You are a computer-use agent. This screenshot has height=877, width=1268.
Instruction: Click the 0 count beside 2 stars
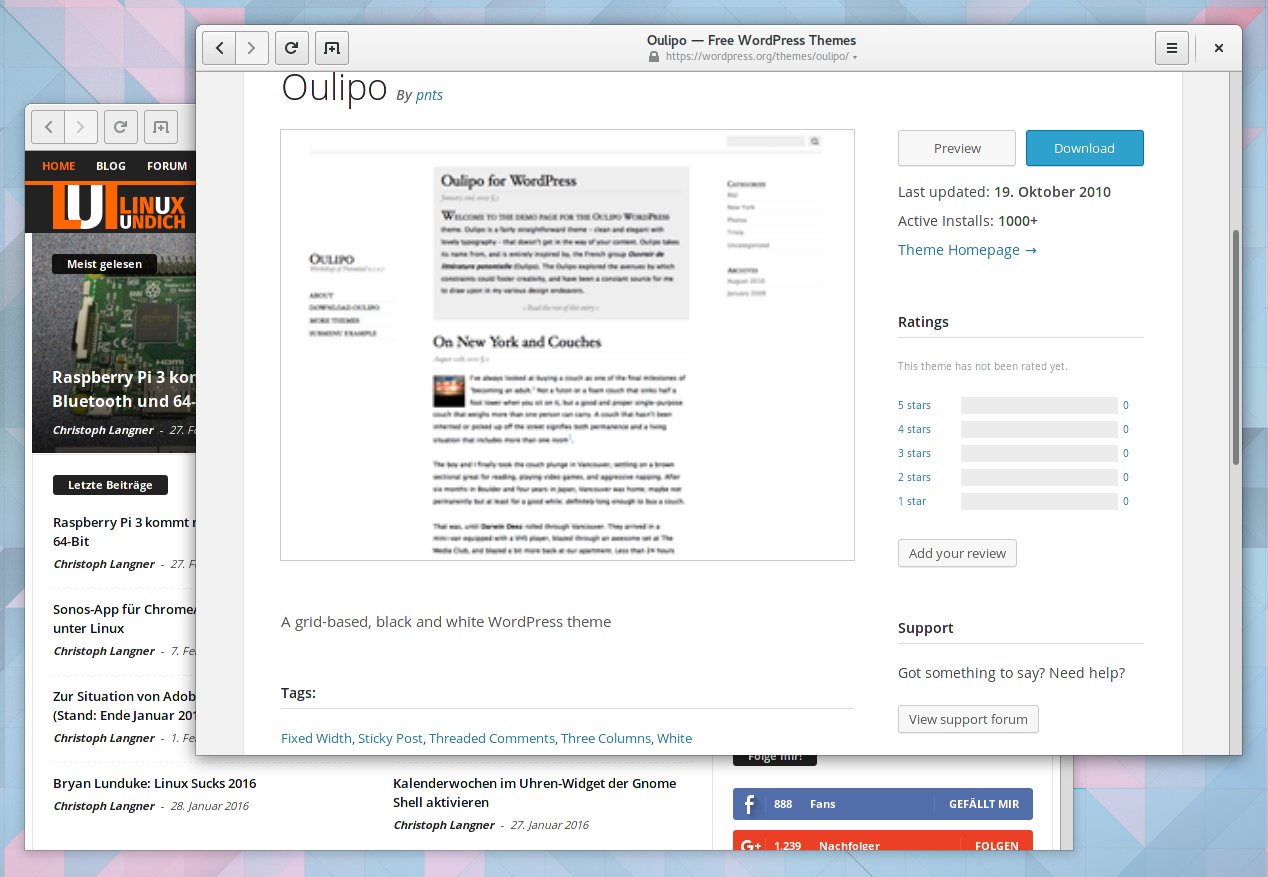pyautogui.click(x=1126, y=477)
